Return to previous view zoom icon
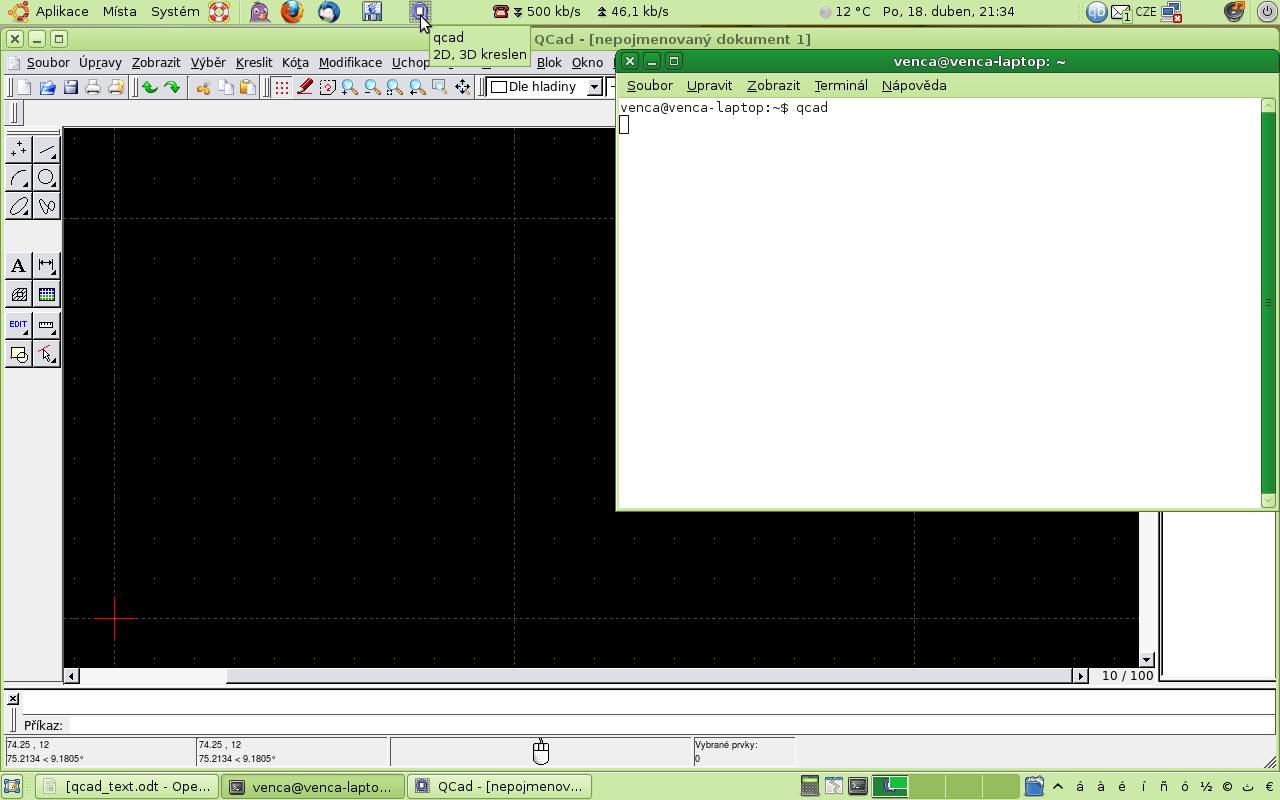The image size is (1280, 800). tap(417, 87)
